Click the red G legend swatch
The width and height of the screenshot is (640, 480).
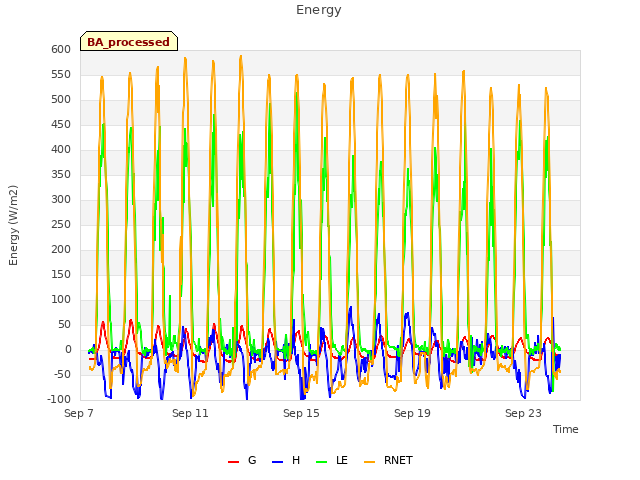(233, 461)
